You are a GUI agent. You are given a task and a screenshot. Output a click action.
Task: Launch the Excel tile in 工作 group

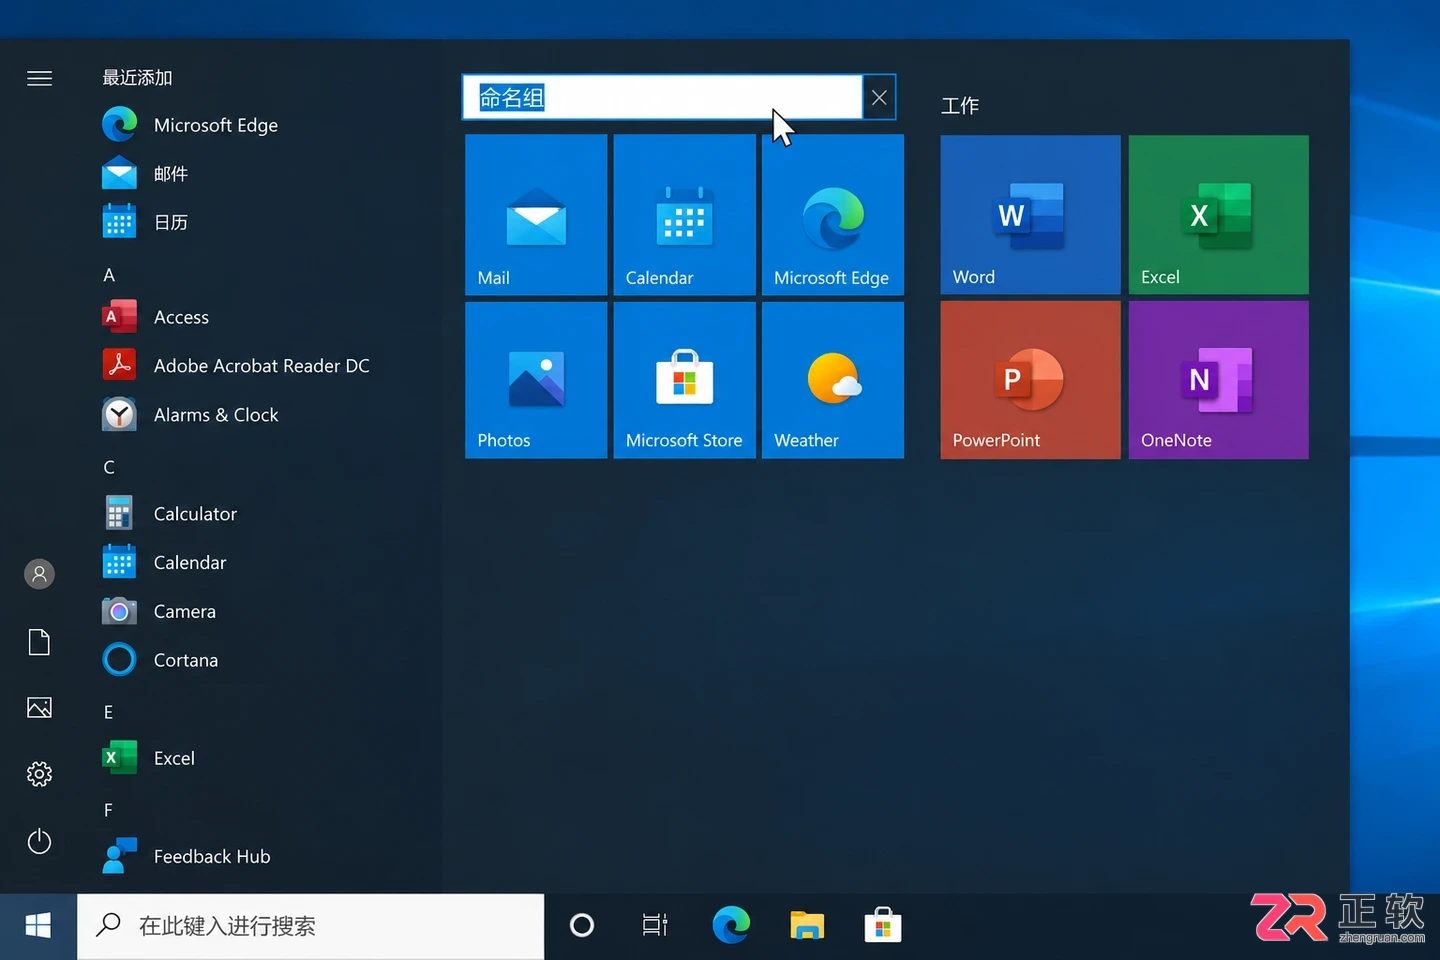point(1218,215)
